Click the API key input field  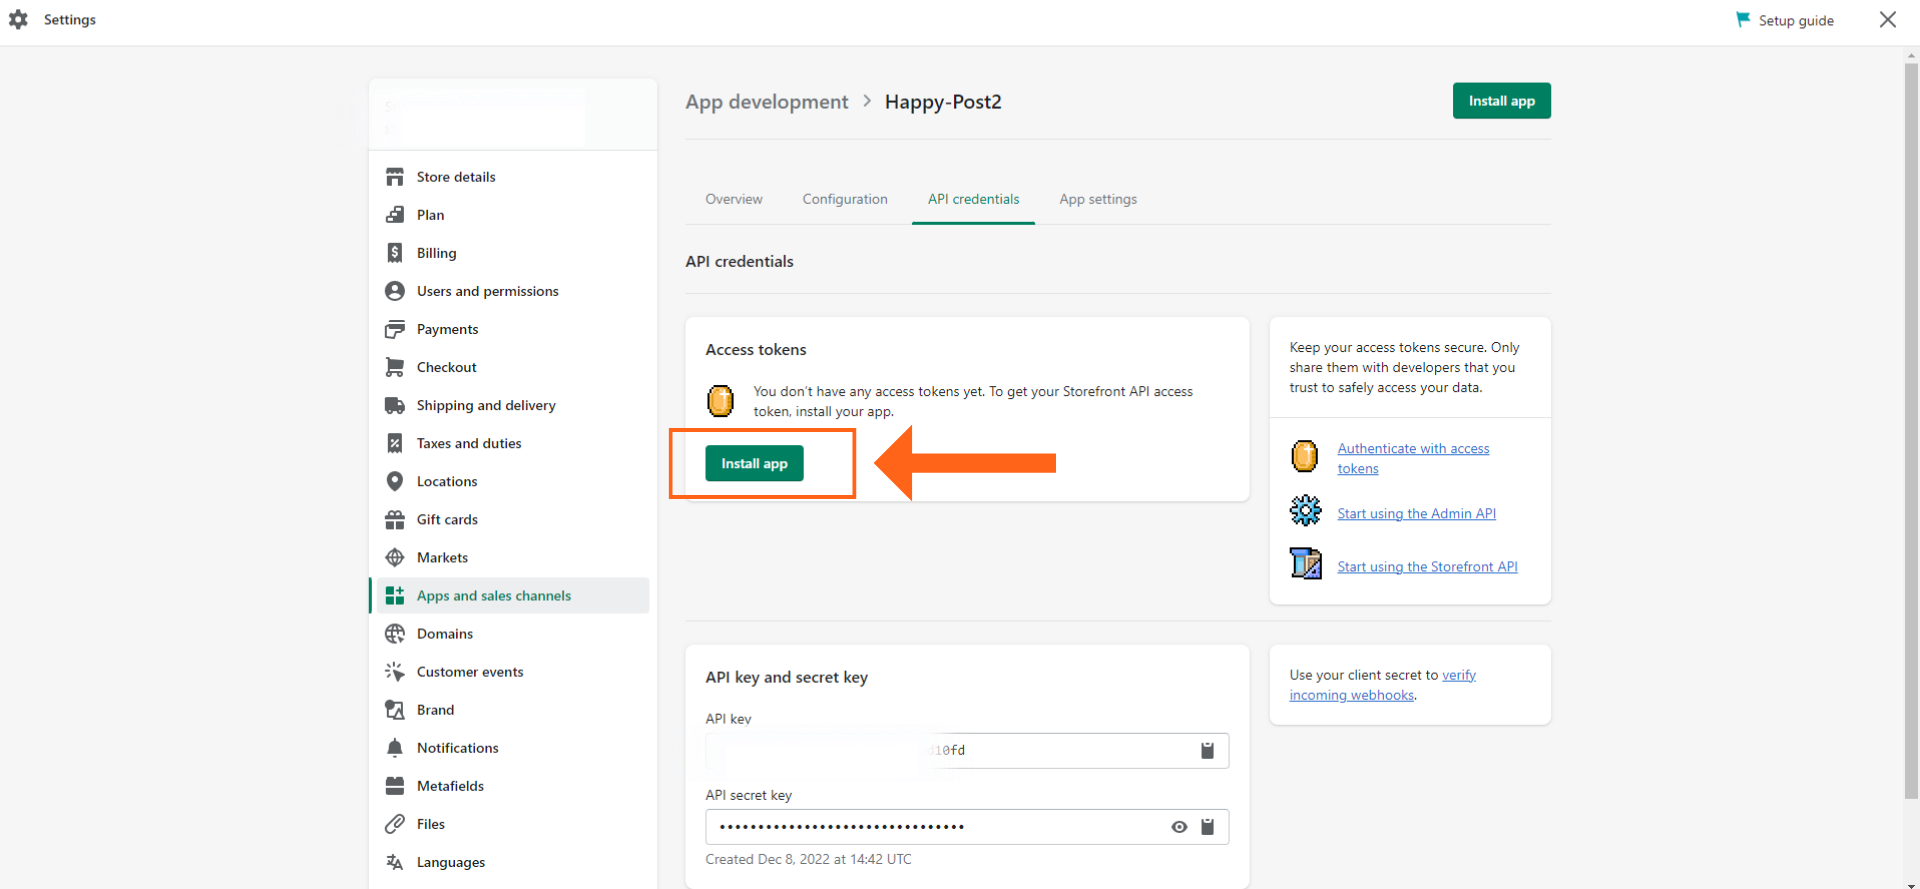[x=950, y=751]
